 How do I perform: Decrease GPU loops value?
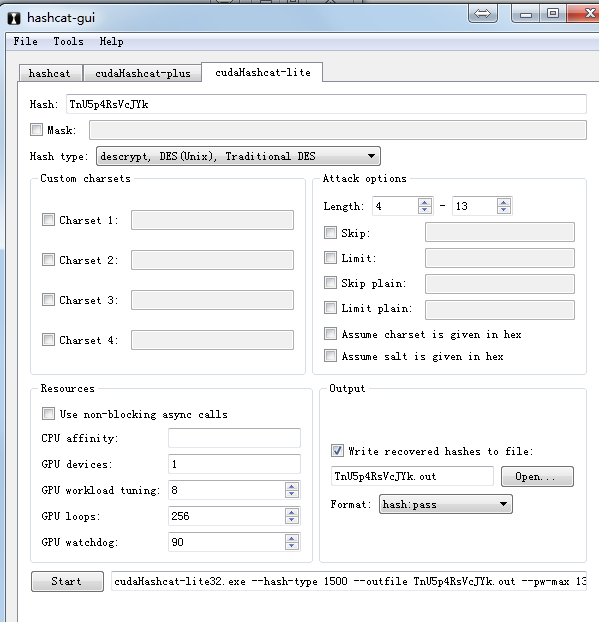(x=292, y=520)
